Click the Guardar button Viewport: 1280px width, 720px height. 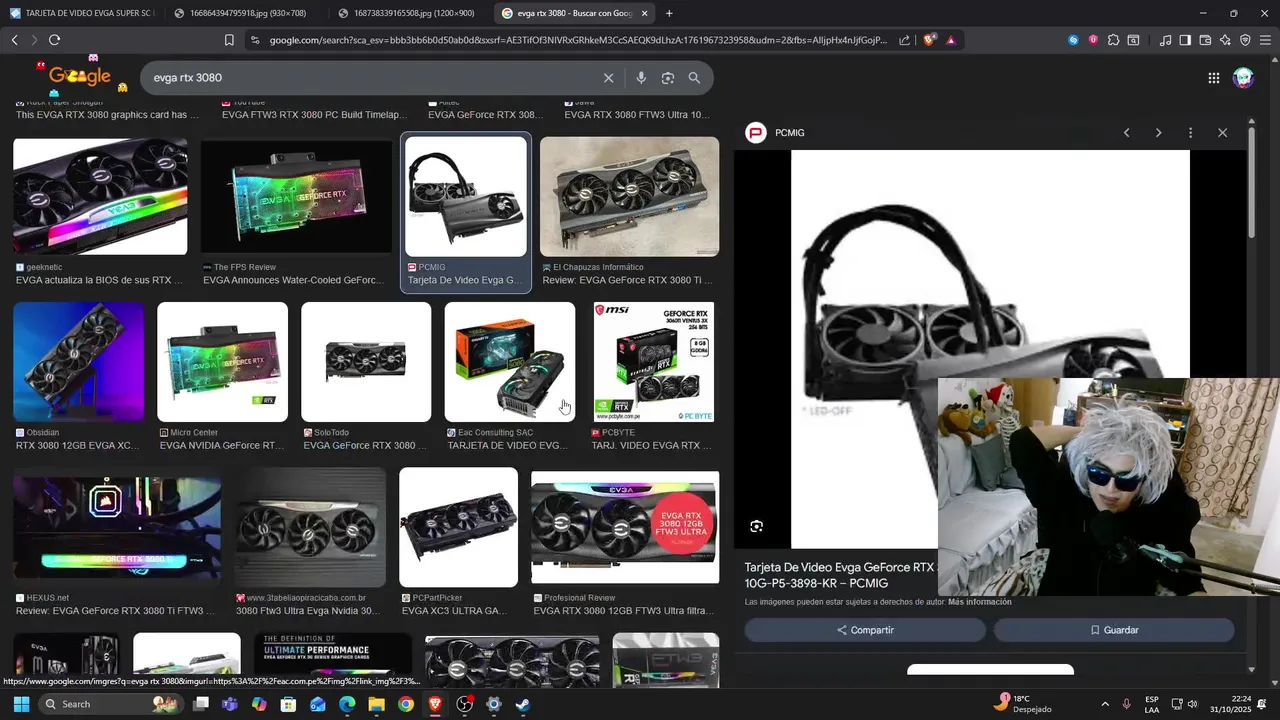[x=1114, y=630]
